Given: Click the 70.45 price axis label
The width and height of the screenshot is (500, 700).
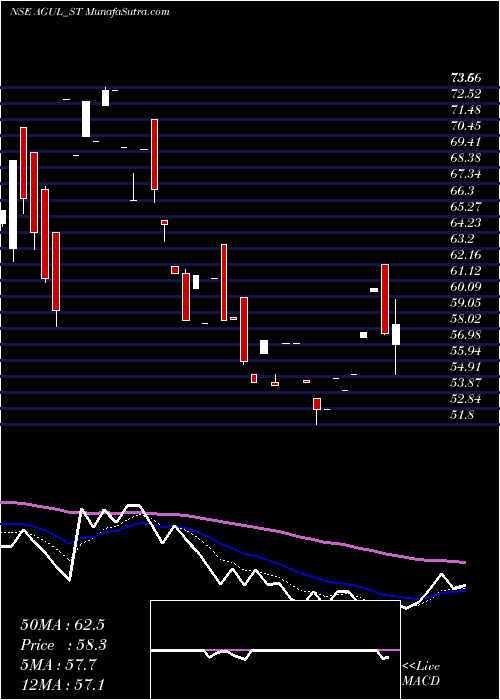Looking at the screenshot, I should click(466, 126).
